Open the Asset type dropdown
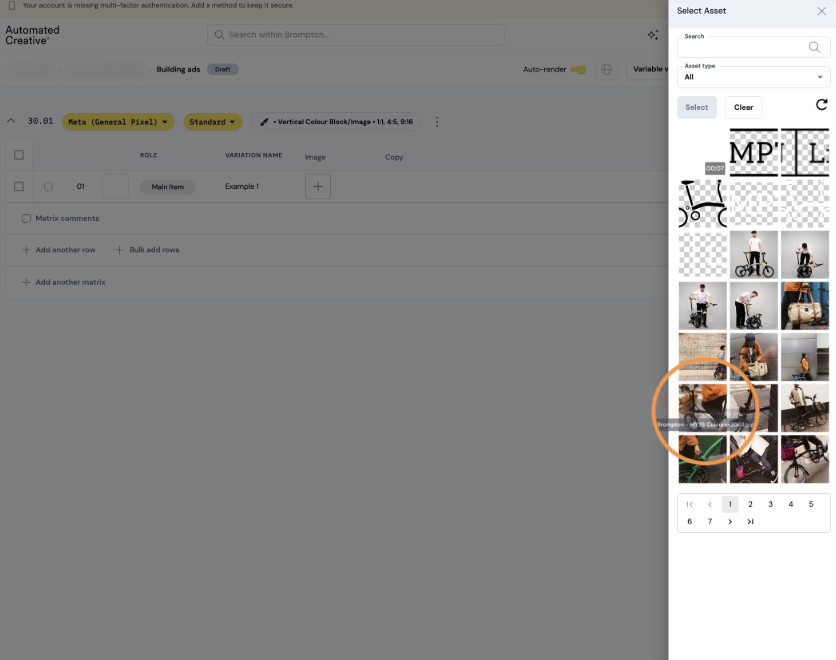 tap(753, 77)
